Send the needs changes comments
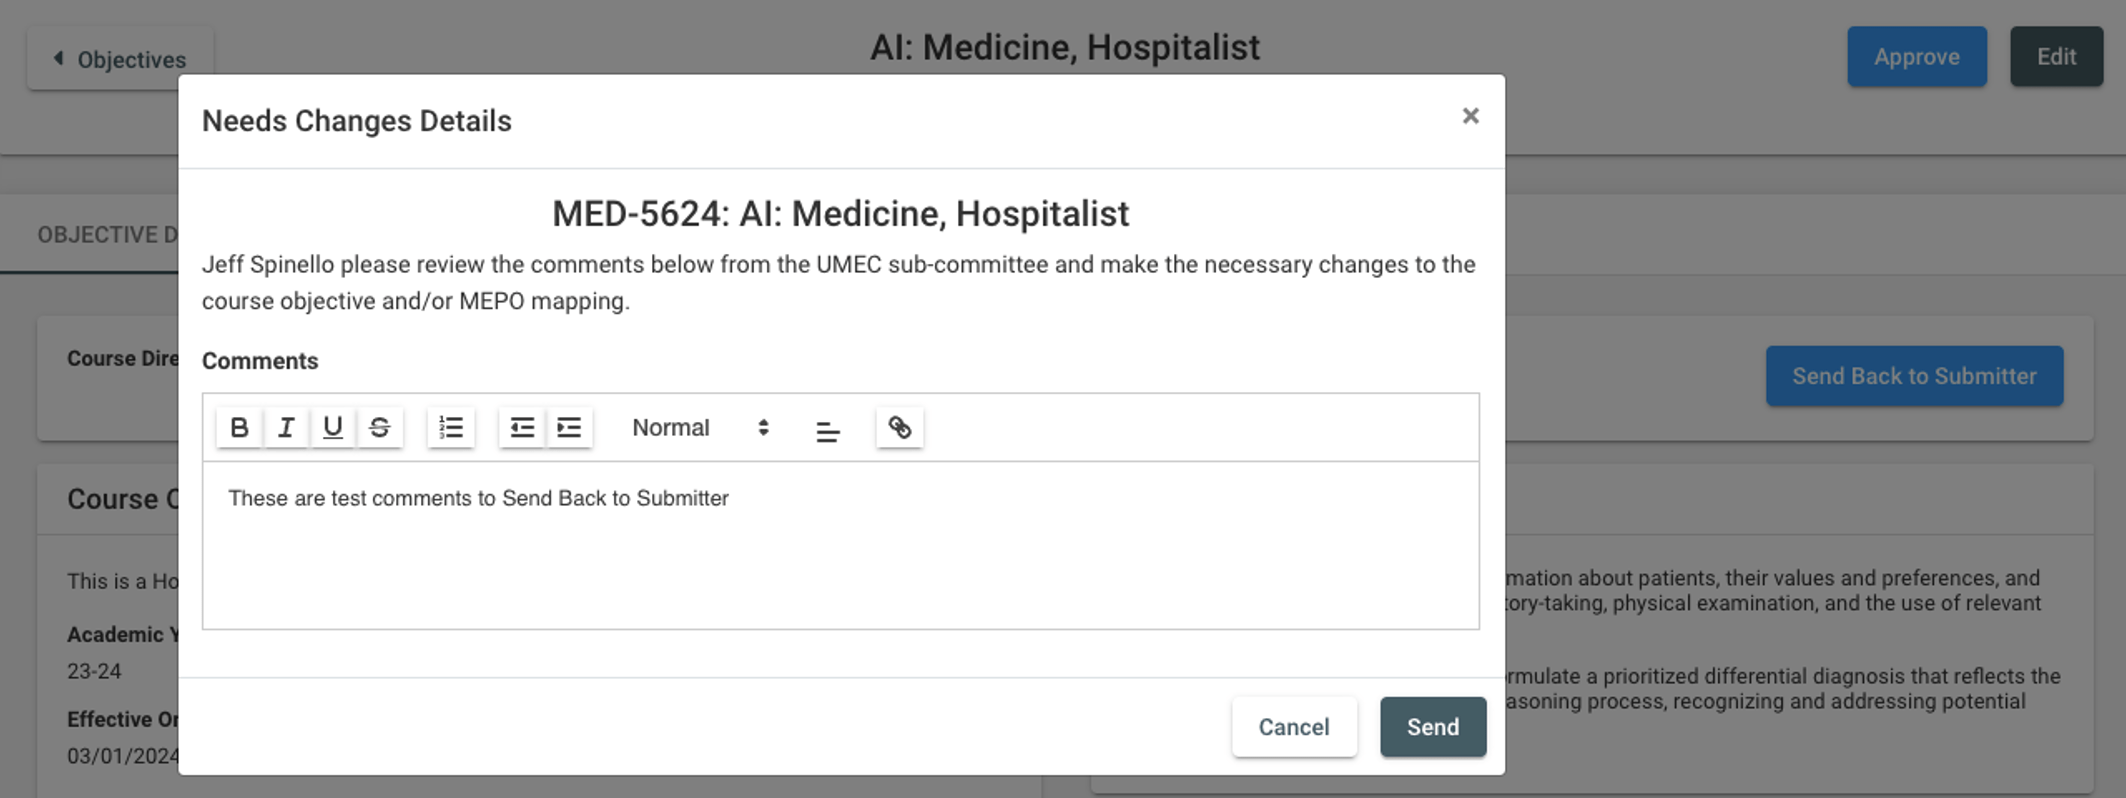Viewport: 2126px width, 798px height. pyautogui.click(x=1433, y=727)
